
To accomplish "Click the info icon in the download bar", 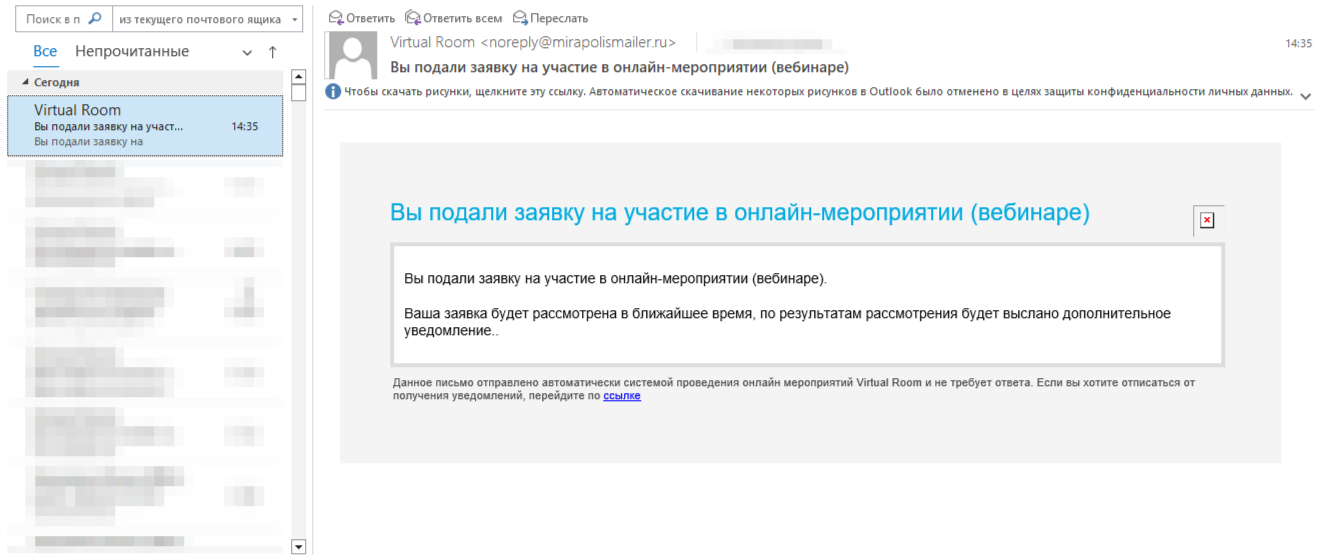I will 333,92.
